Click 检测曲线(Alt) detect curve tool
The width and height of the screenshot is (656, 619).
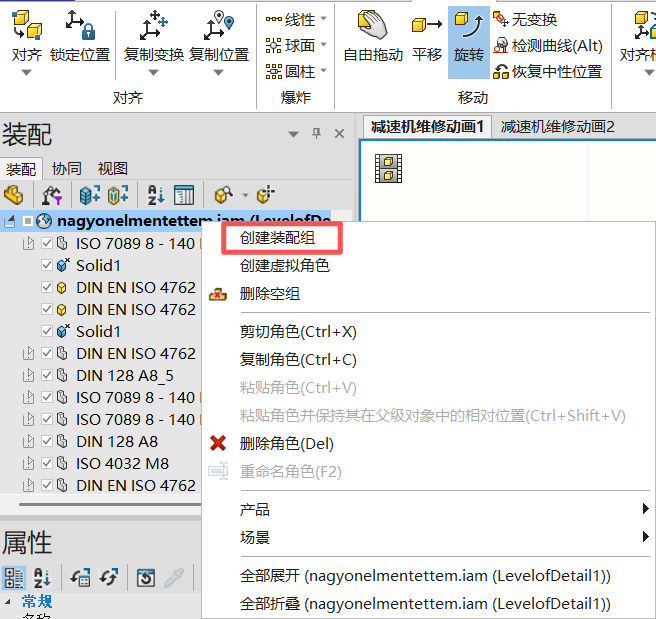[x=548, y=46]
